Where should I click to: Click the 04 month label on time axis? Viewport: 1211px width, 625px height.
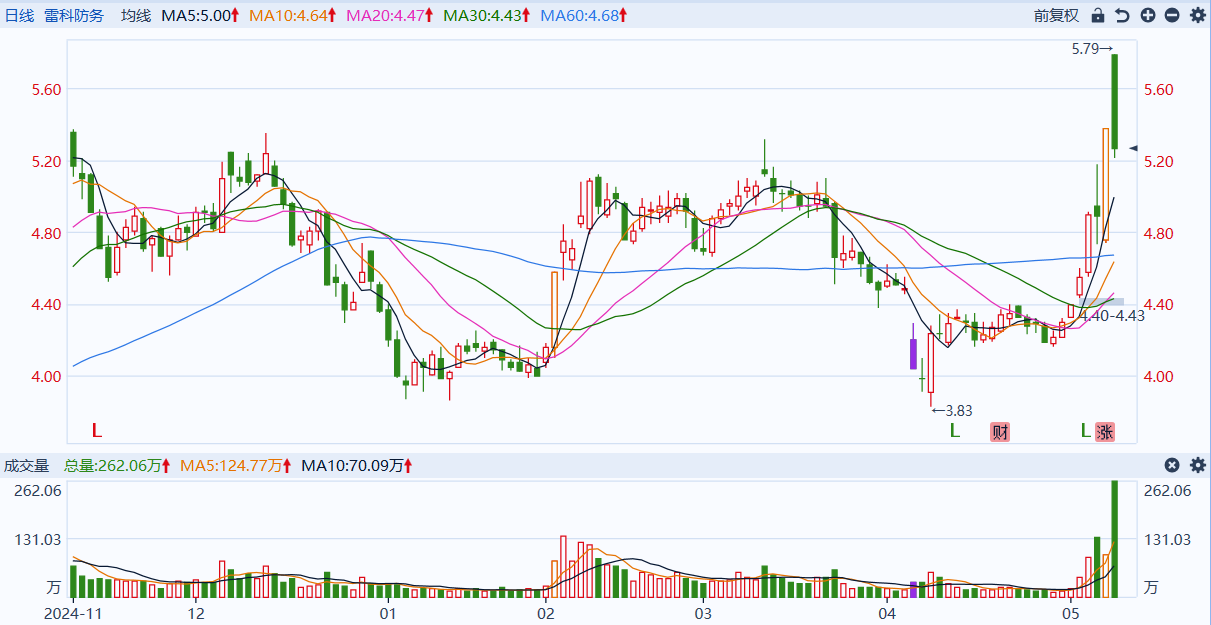coord(887,612)
